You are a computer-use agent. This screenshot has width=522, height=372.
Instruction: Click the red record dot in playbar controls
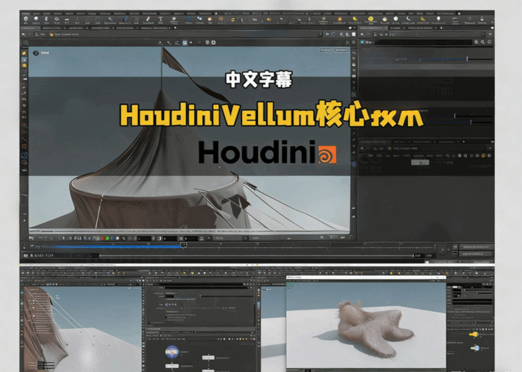[x=102, y=238]
